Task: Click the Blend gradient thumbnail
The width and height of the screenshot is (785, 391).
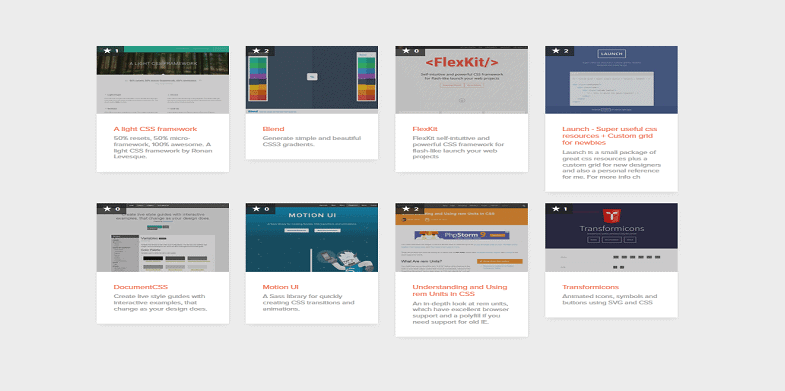Action: point(312,80)
